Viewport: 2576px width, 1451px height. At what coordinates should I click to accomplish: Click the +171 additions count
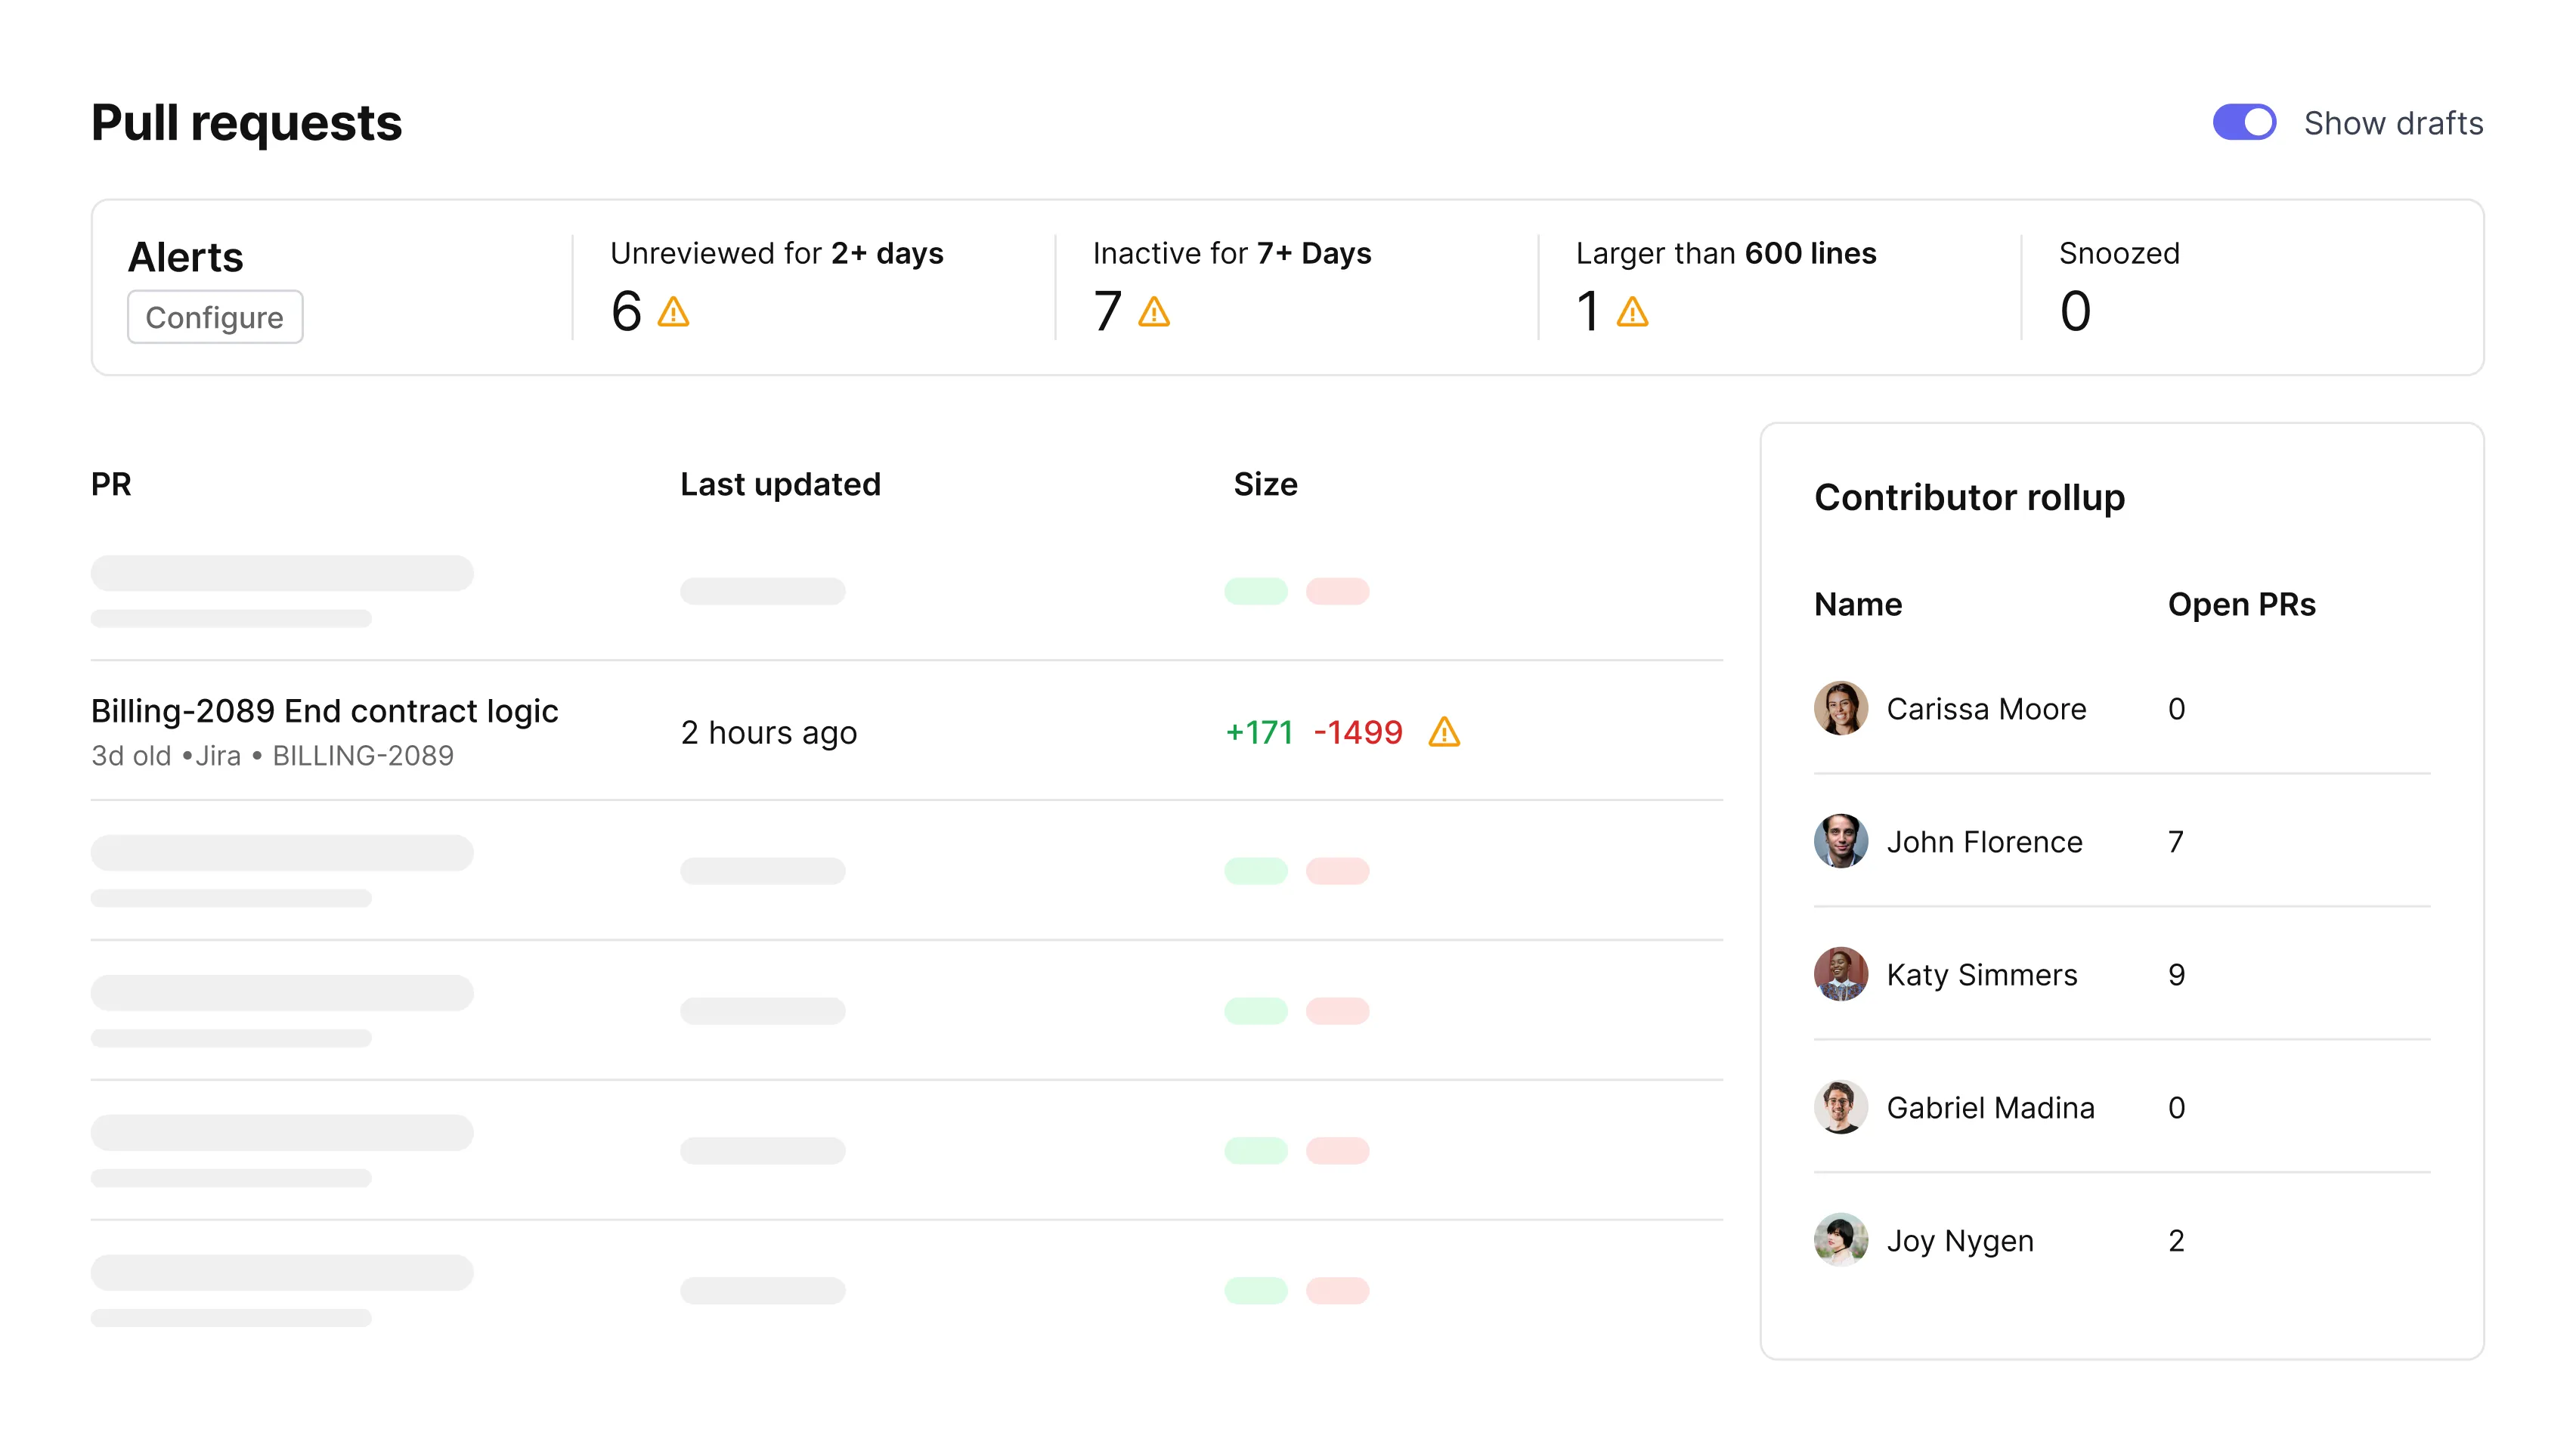click(x=1259, y=733)
